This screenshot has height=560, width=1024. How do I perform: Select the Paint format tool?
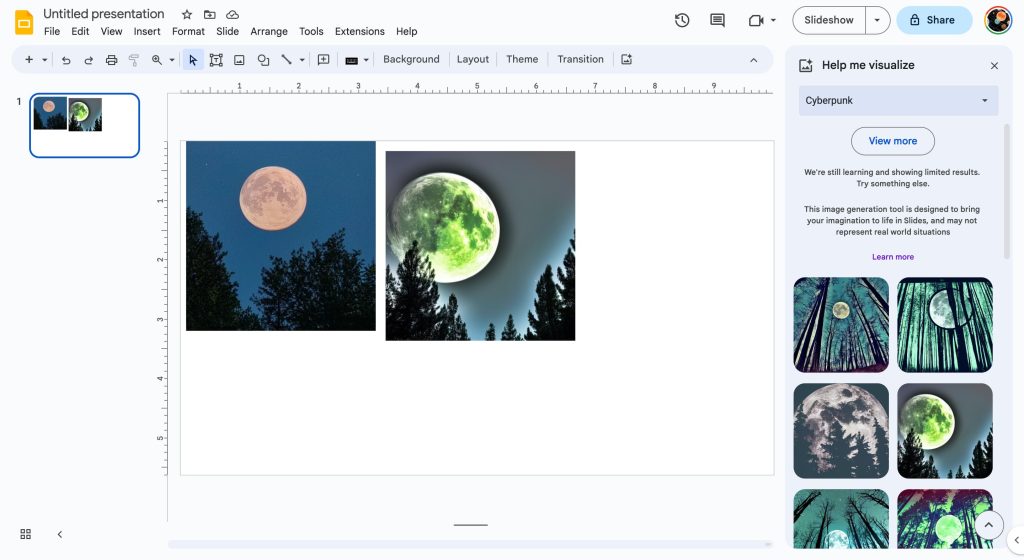point(133,60)
